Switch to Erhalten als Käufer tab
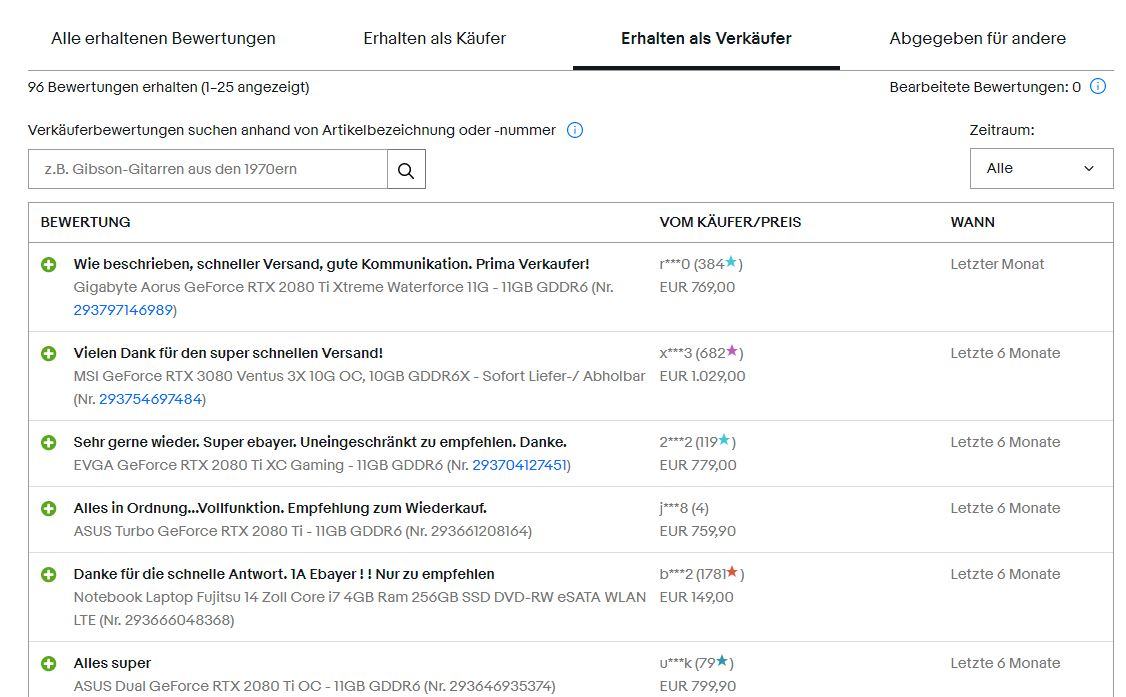 click(434, 38)
